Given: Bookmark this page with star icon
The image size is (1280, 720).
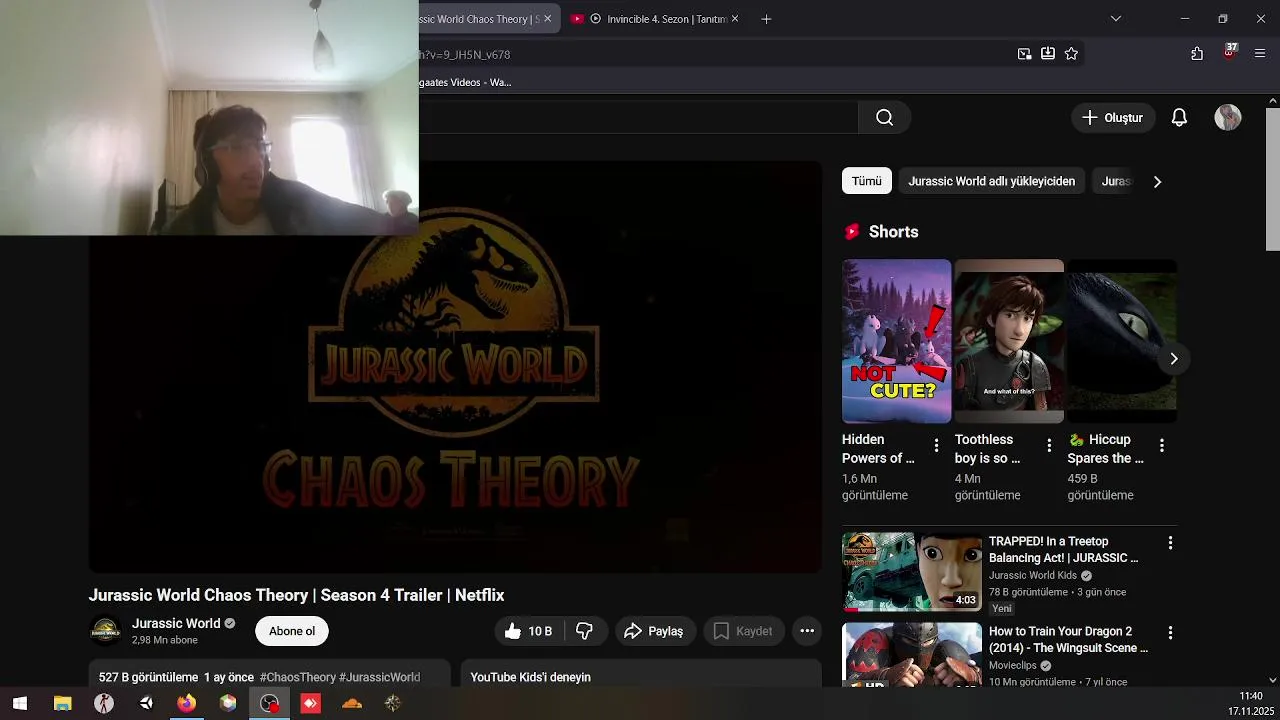Looking at the screenshot, I should click(x=1071, y=54).
